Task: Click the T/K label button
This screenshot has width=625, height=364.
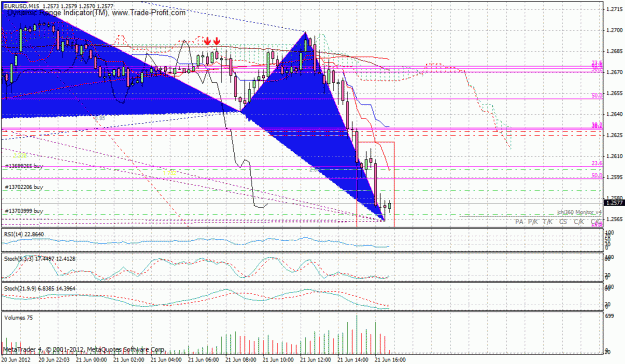Action: point(548,221)
